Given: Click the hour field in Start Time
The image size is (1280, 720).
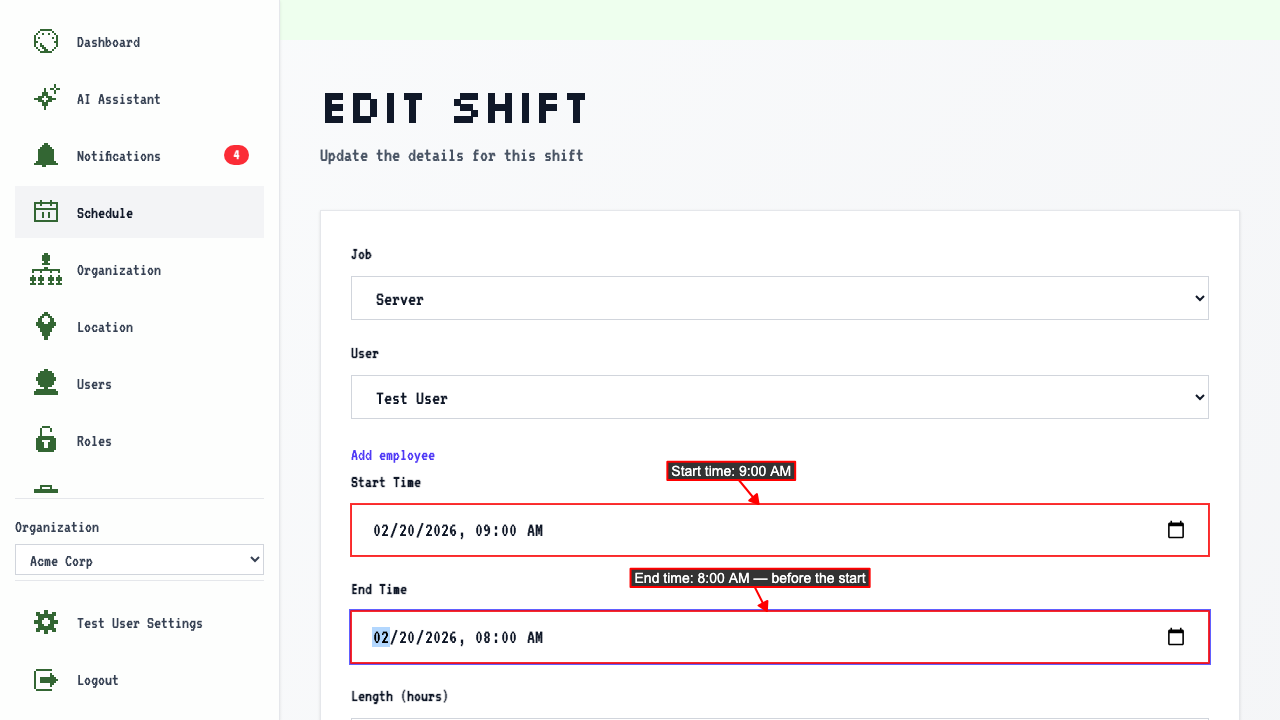Looking at the screenshot, I should coord(483,531).
